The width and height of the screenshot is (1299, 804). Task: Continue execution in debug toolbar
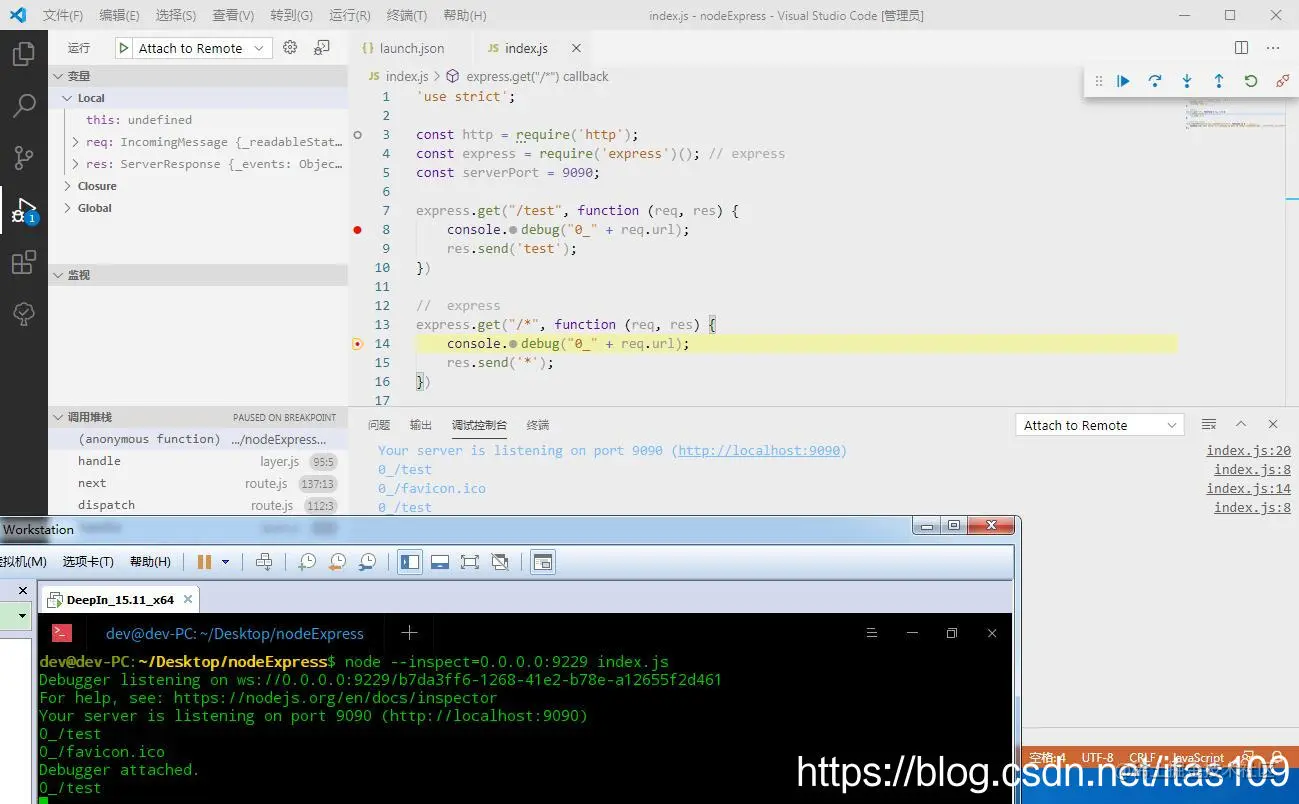(x=1123, y=81)
